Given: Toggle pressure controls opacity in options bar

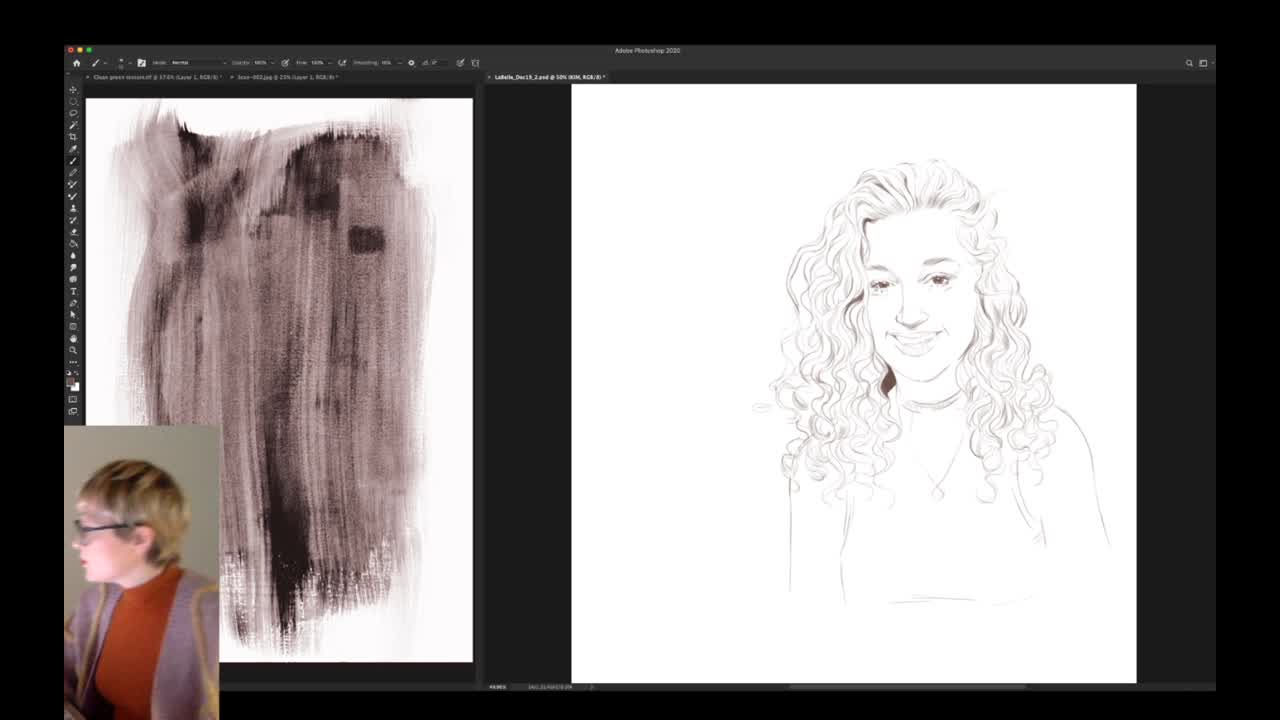Looking at the screenshot, I should pyautogui.click(x=283, y=62).
